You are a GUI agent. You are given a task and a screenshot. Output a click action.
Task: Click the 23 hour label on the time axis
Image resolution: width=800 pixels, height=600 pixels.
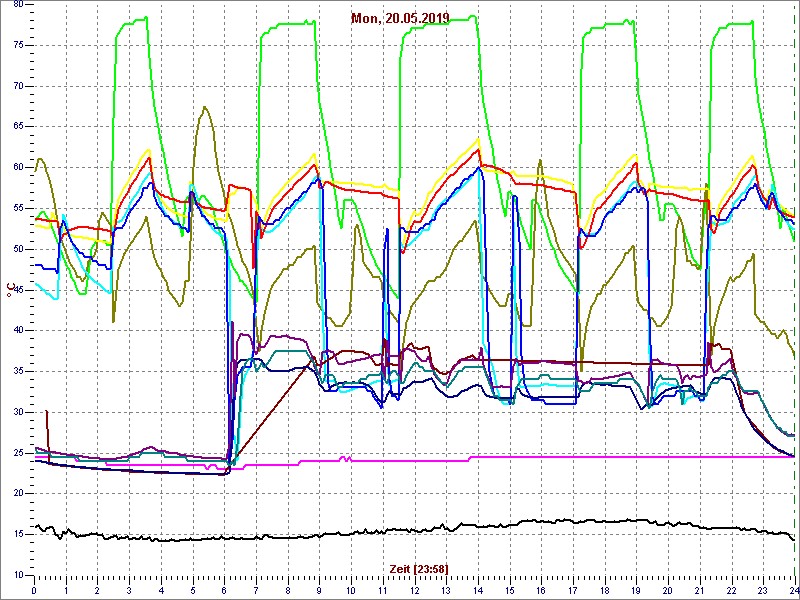[x=763, y=591]
